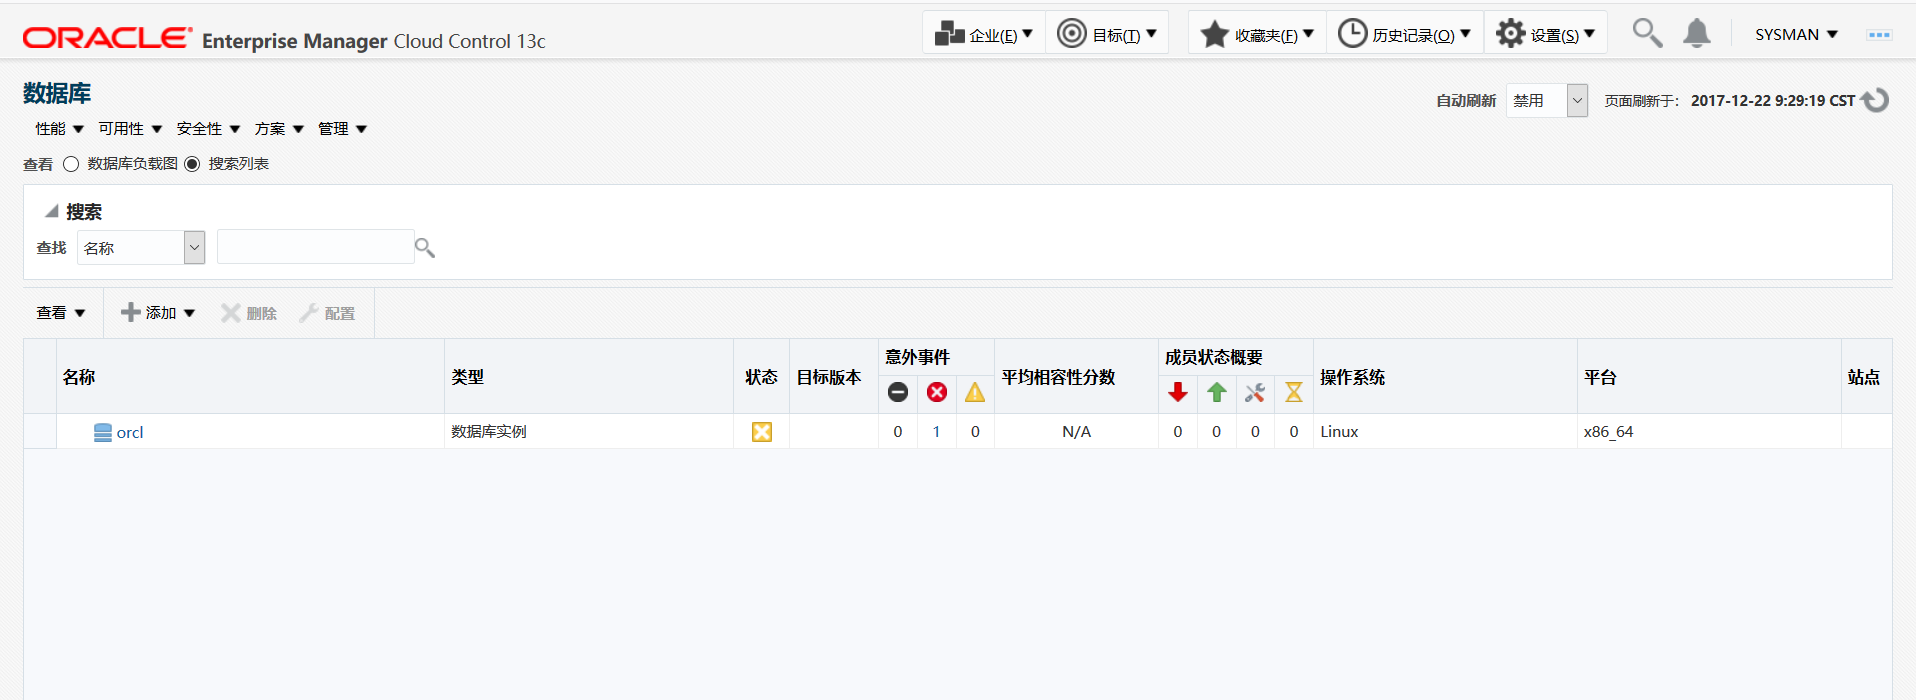Click the 删除 delete button
Screen dimensions: 1916x700
[249, 313]
